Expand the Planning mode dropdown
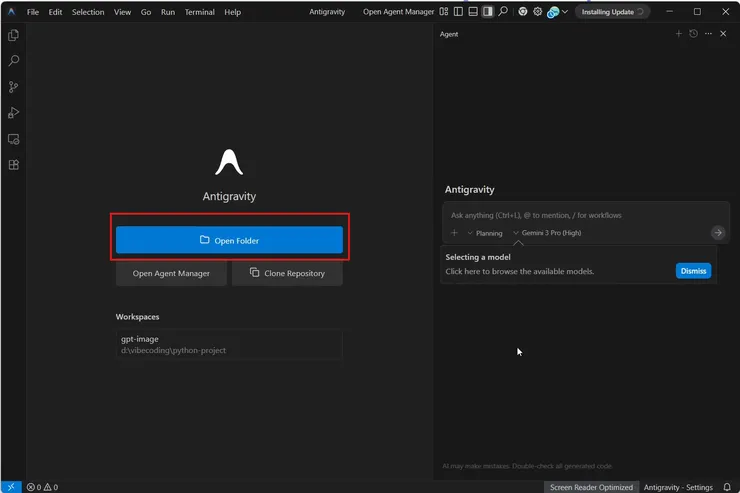This screenshot has height=493, width=740. [485, 233]
